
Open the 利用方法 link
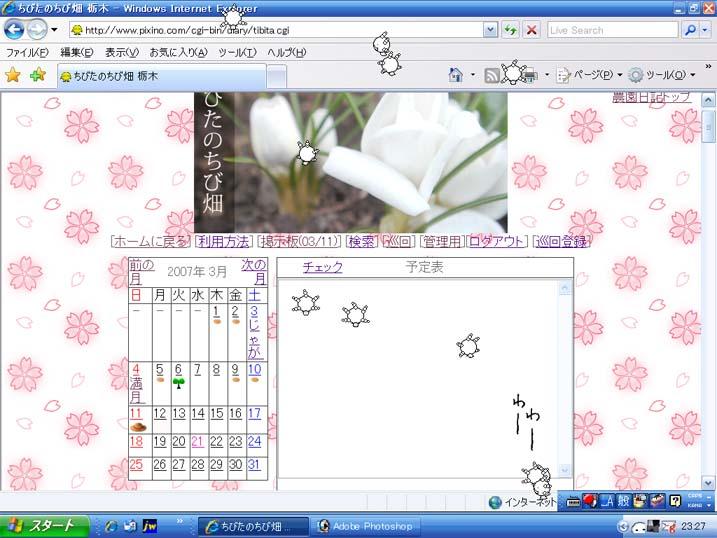click(x=224, y=241)
